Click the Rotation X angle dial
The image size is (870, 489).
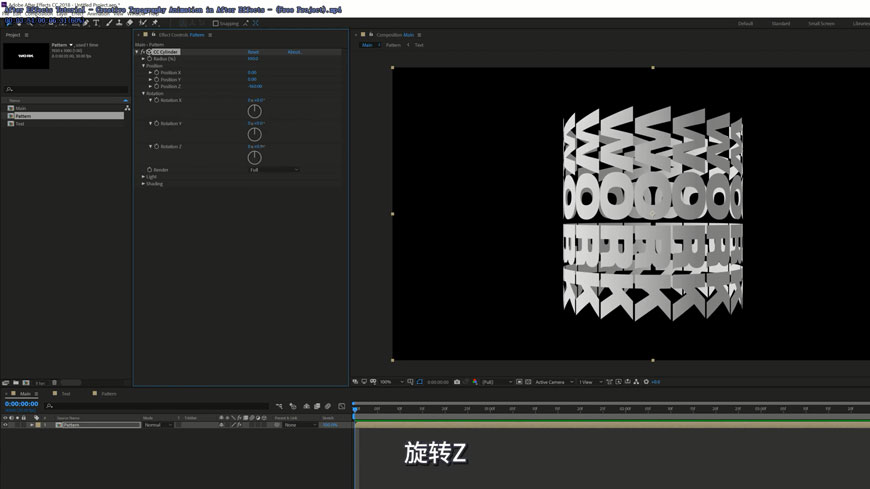(x=254, y=112)
